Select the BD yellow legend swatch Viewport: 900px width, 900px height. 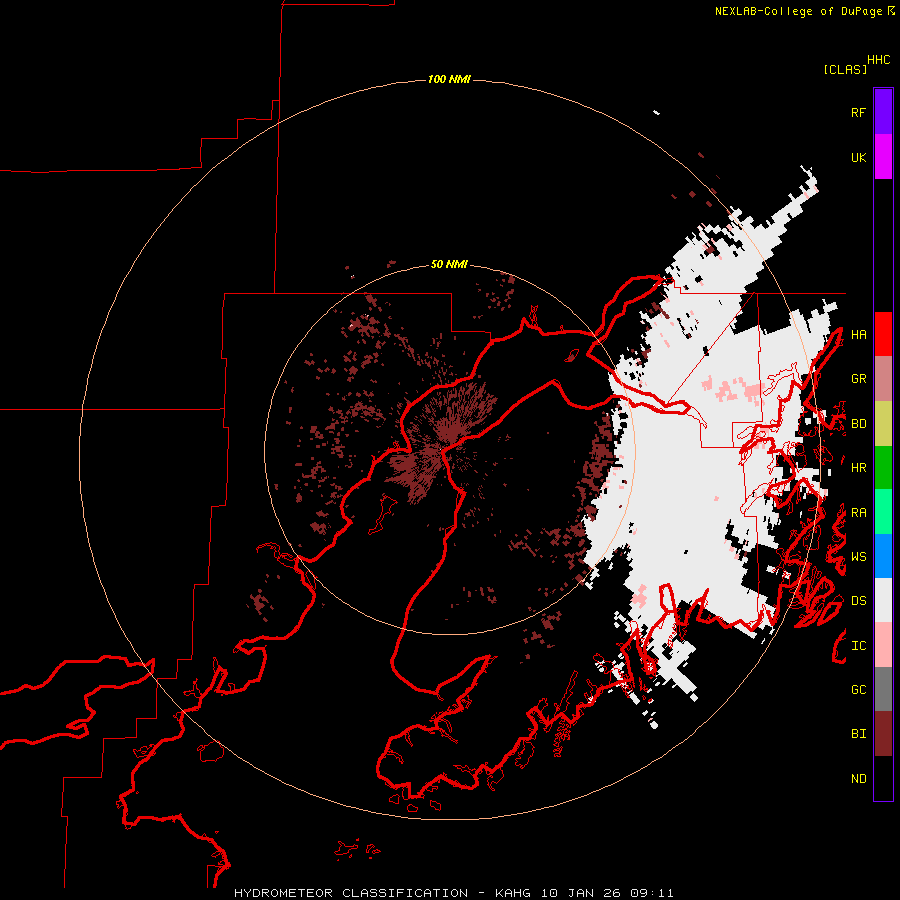pyautogui.click(x=883, y=424)
